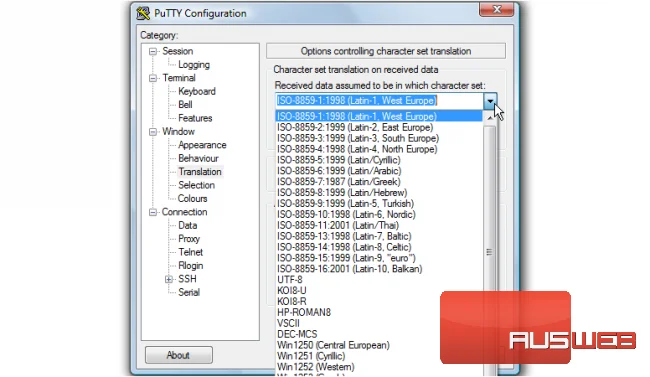Collapse the Connection tree node
The width and height of the screenshot is (650, 377).
[x=153, y=212]
